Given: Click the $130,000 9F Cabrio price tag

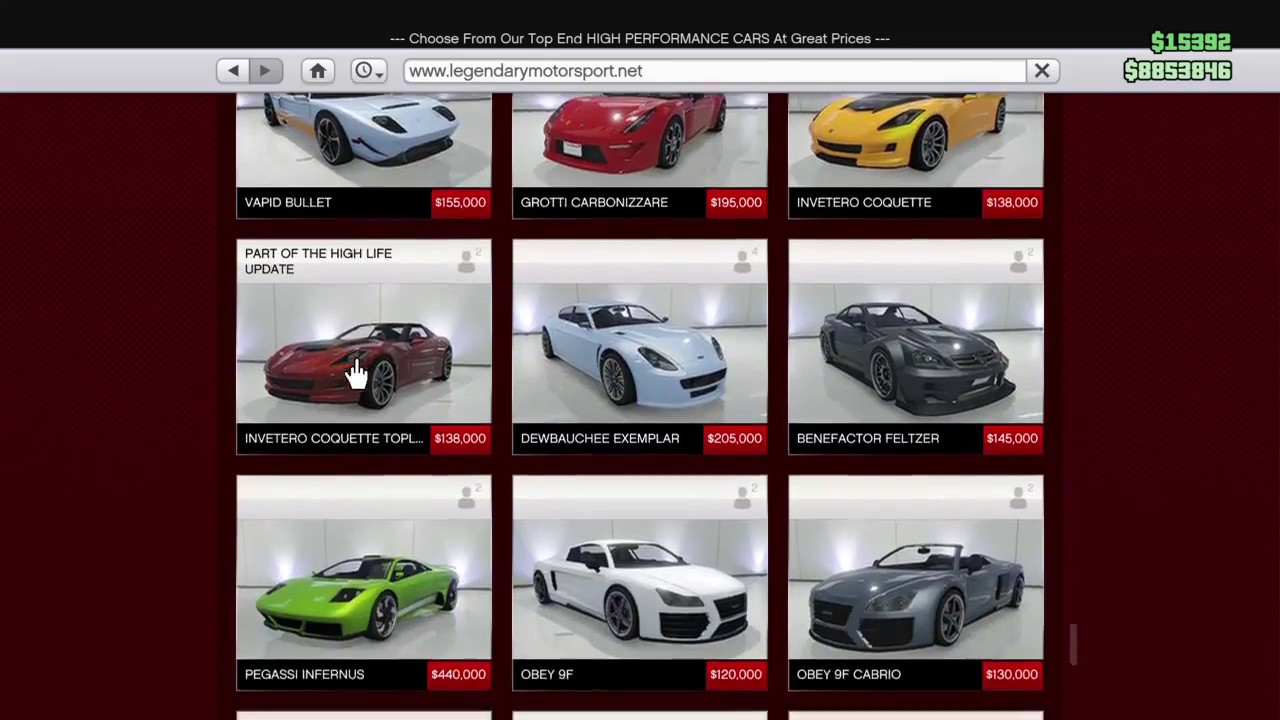Looking at the screenshot, I should click(x=1012, y=674).
